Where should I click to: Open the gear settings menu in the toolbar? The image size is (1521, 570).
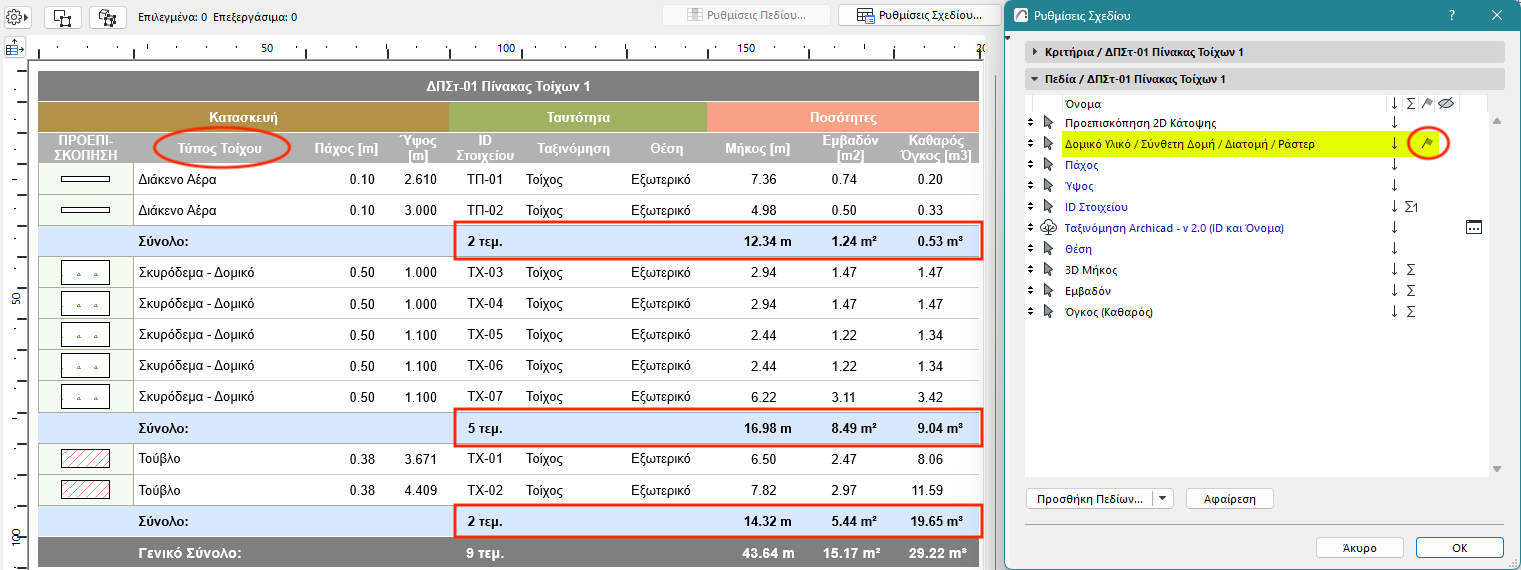19,17
